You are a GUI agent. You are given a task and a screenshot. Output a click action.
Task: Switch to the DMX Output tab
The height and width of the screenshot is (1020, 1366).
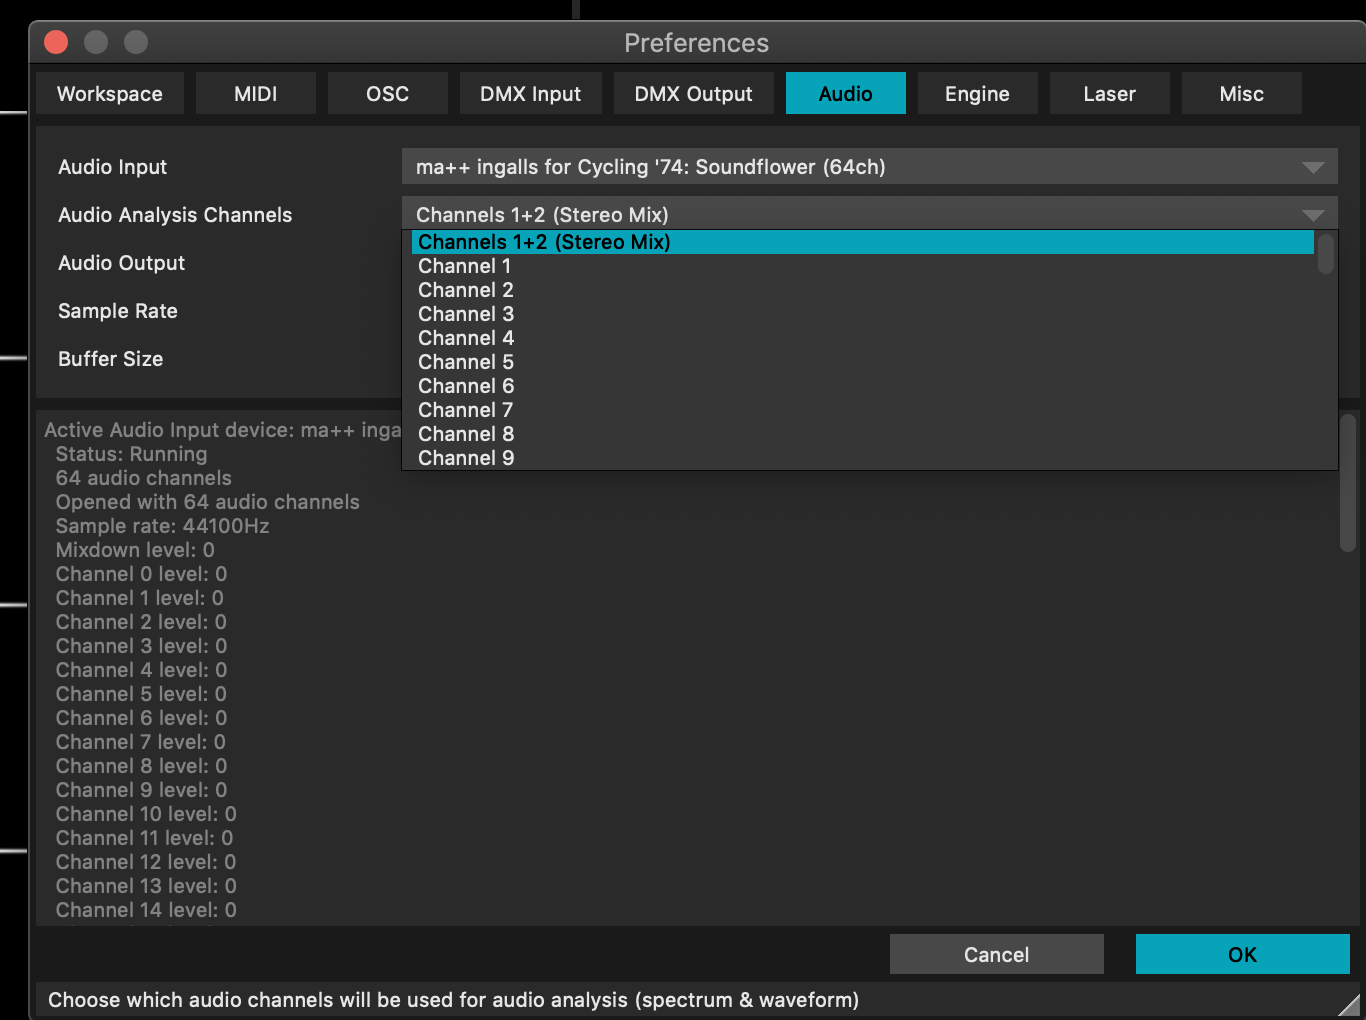(x=693, y=93)
